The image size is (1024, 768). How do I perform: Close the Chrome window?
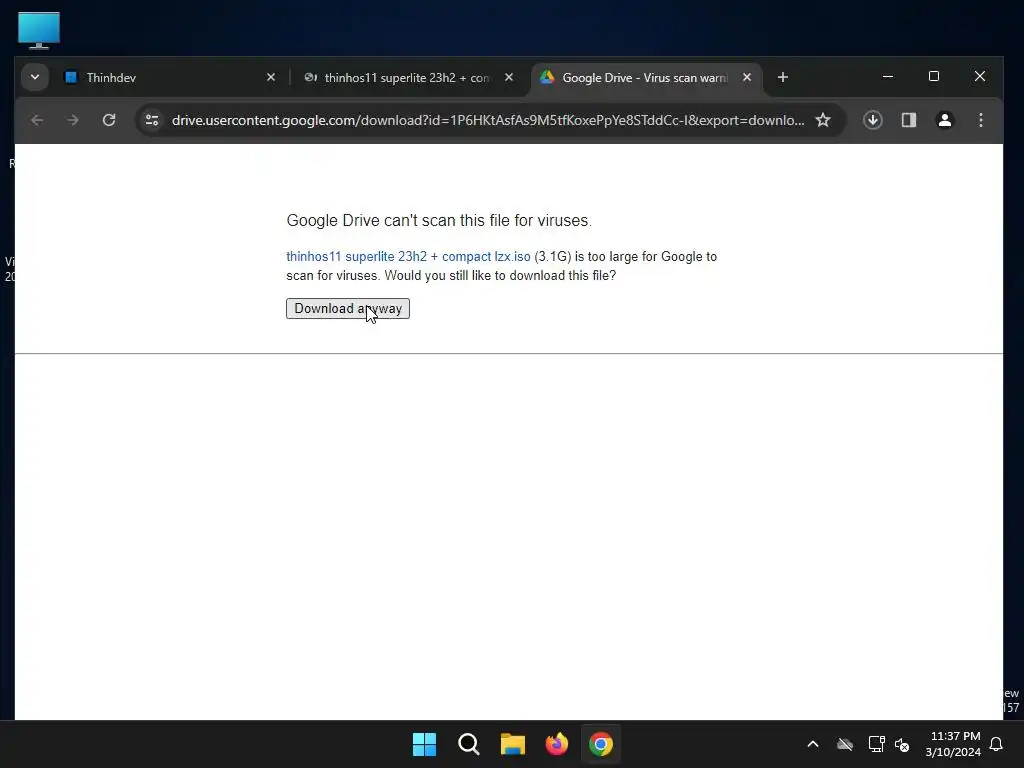pos(980,76)
